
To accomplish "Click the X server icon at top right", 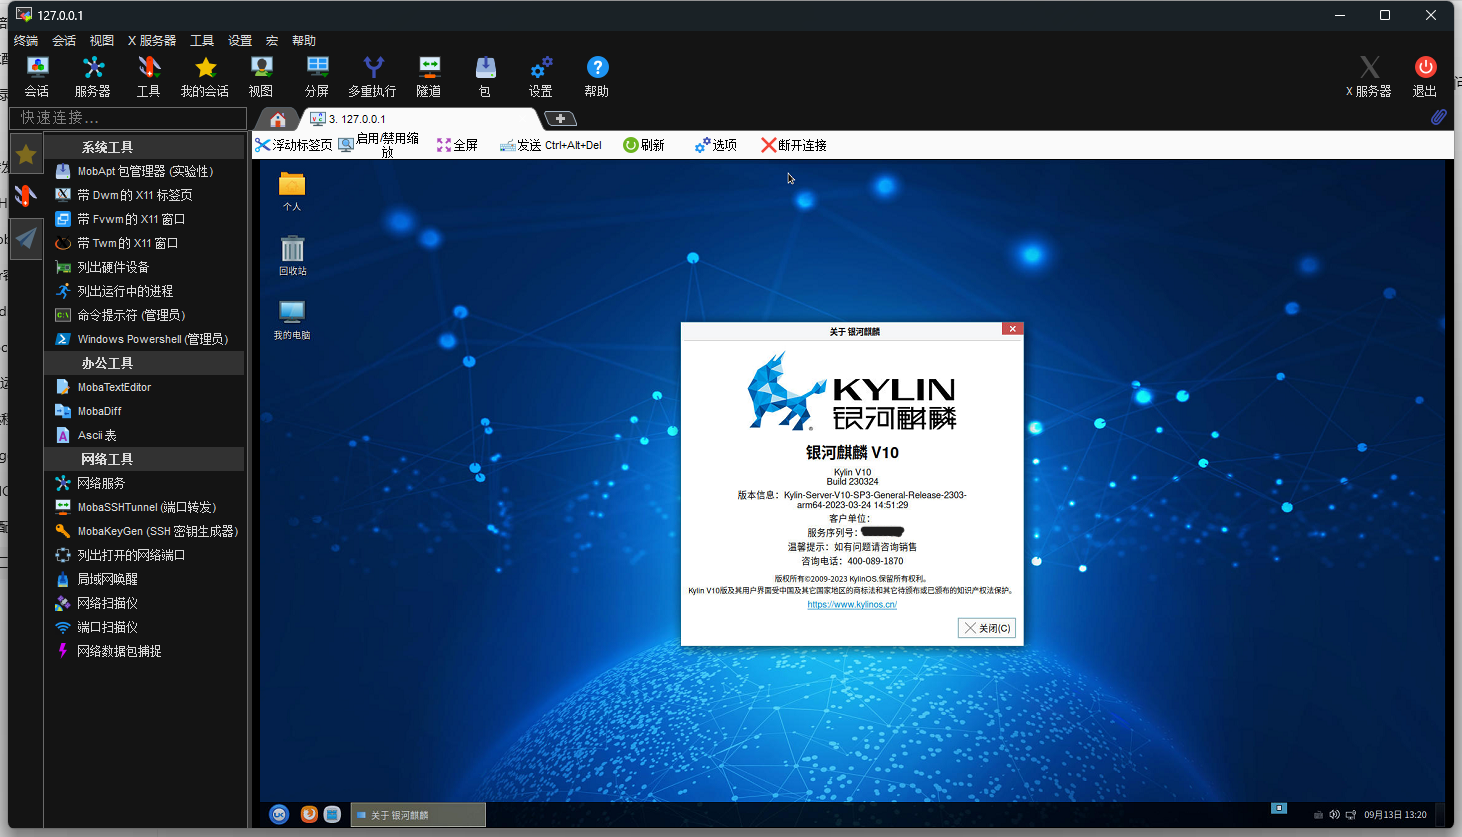I will click(x=1369, y=76).
